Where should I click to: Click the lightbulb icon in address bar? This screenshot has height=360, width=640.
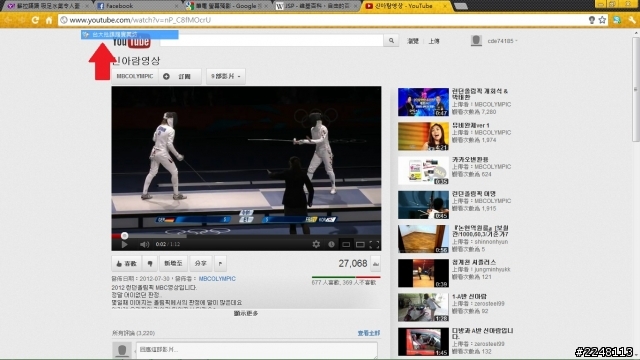point(591,20)
